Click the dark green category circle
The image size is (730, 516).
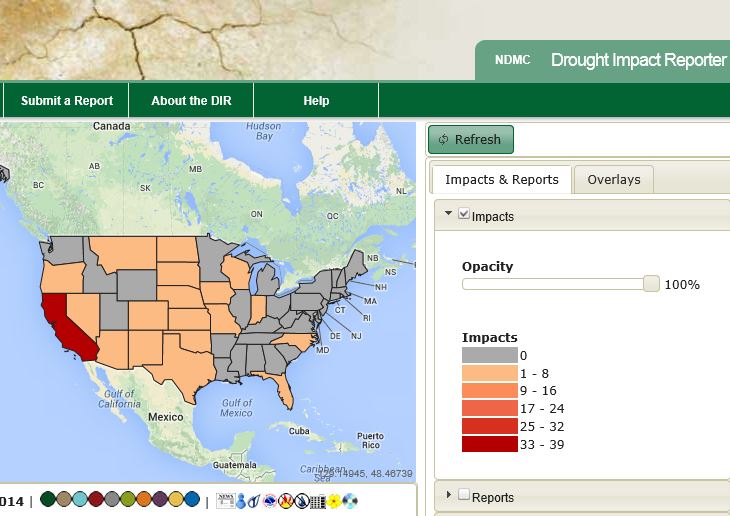click(47, 500)
